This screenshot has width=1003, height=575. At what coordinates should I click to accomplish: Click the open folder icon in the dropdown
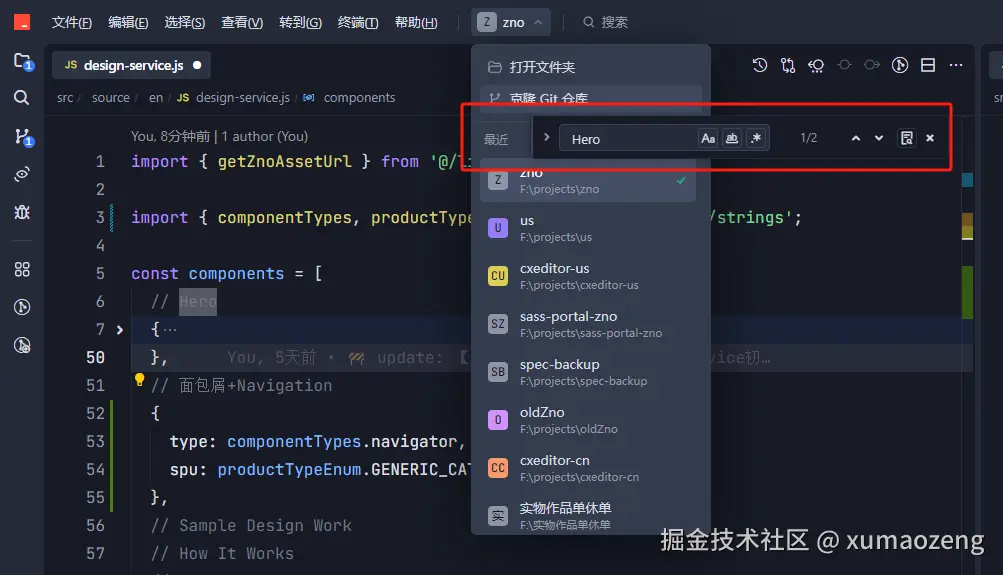click(x=494, y=67)
